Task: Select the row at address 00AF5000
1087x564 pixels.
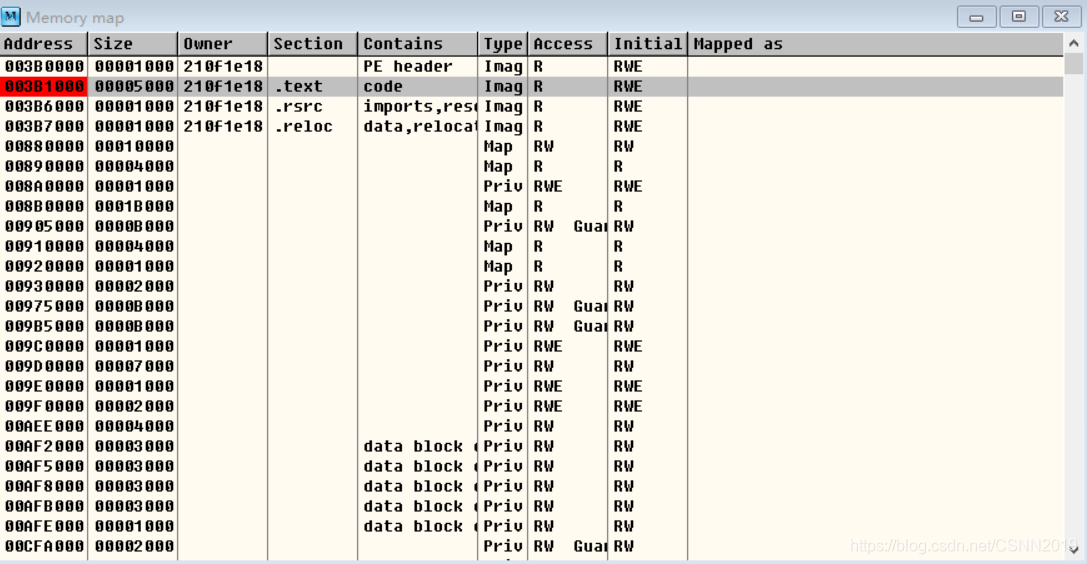Action: coord(532,466)
